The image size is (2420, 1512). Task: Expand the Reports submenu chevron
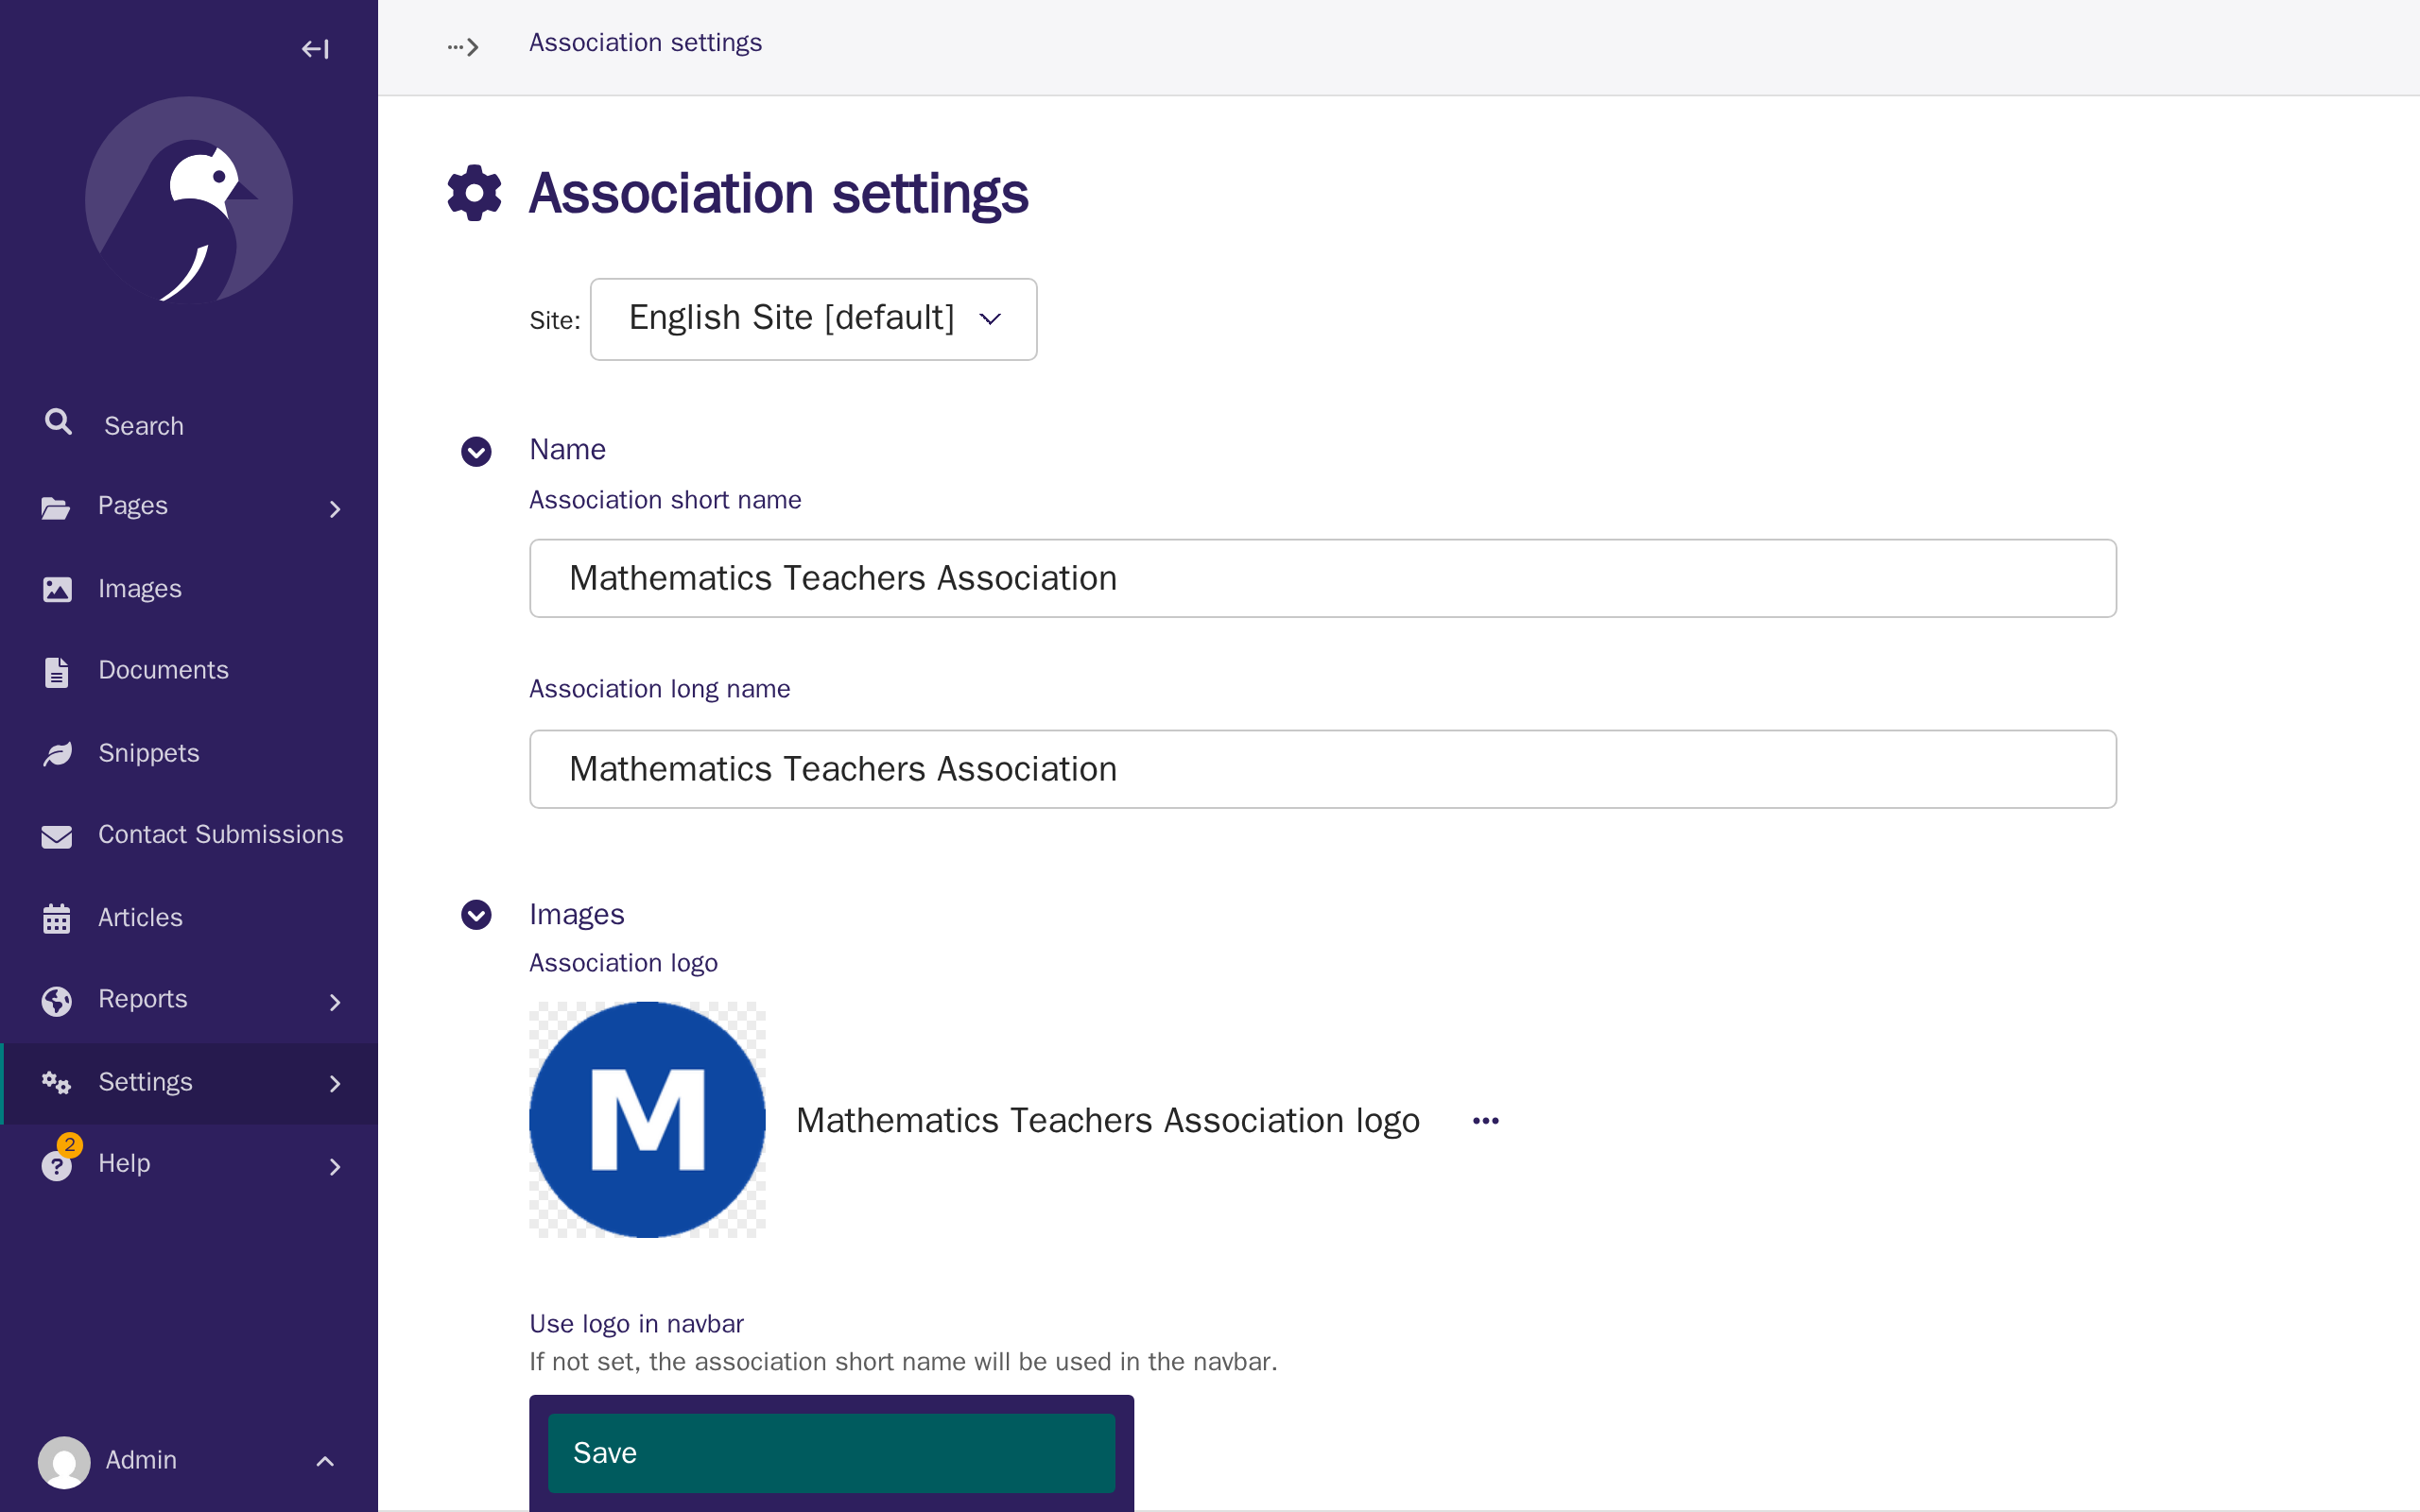335,1002
